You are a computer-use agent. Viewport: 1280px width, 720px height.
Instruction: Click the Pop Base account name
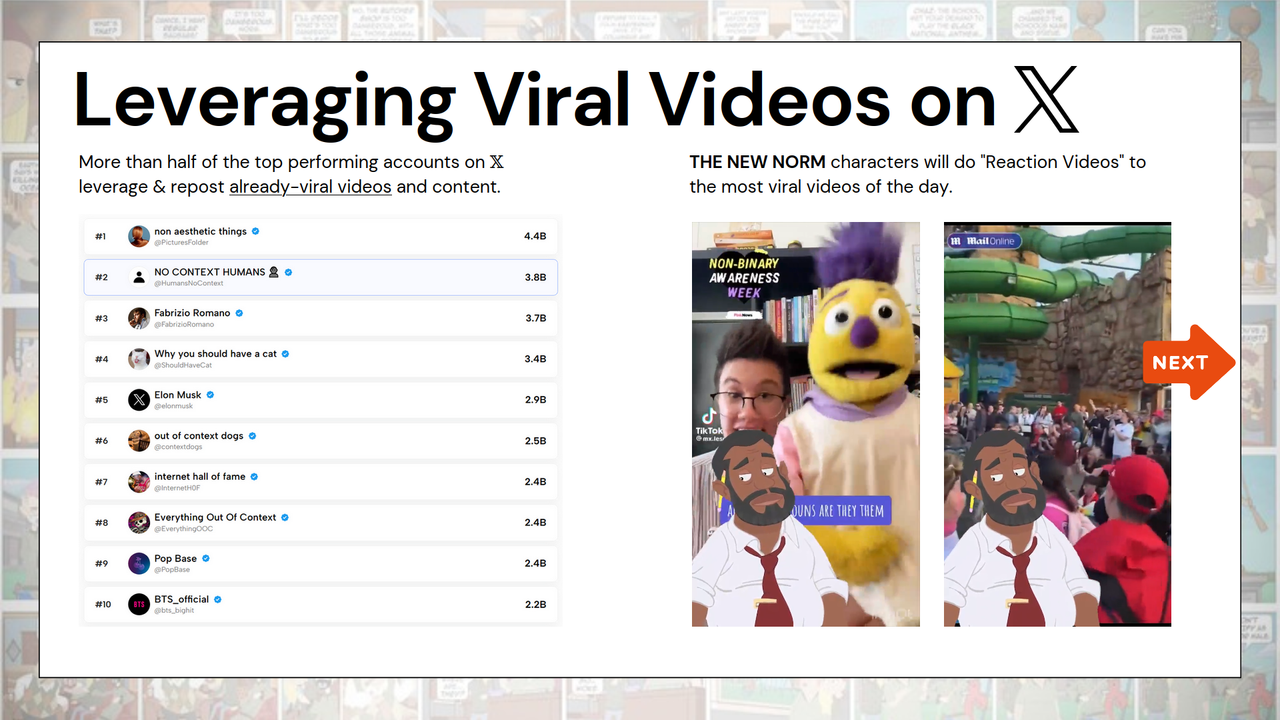click(176, 559)
